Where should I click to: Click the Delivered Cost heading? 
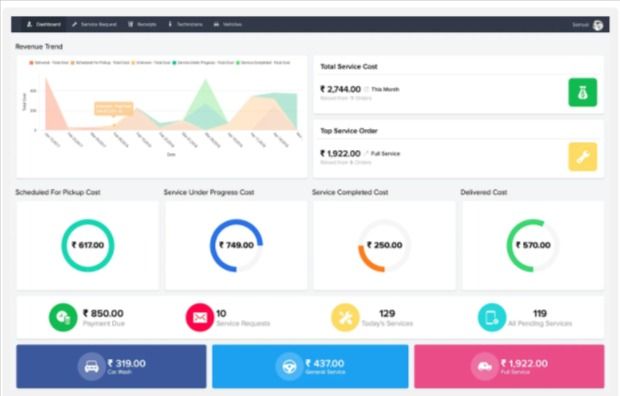click(x=484, y=192)
